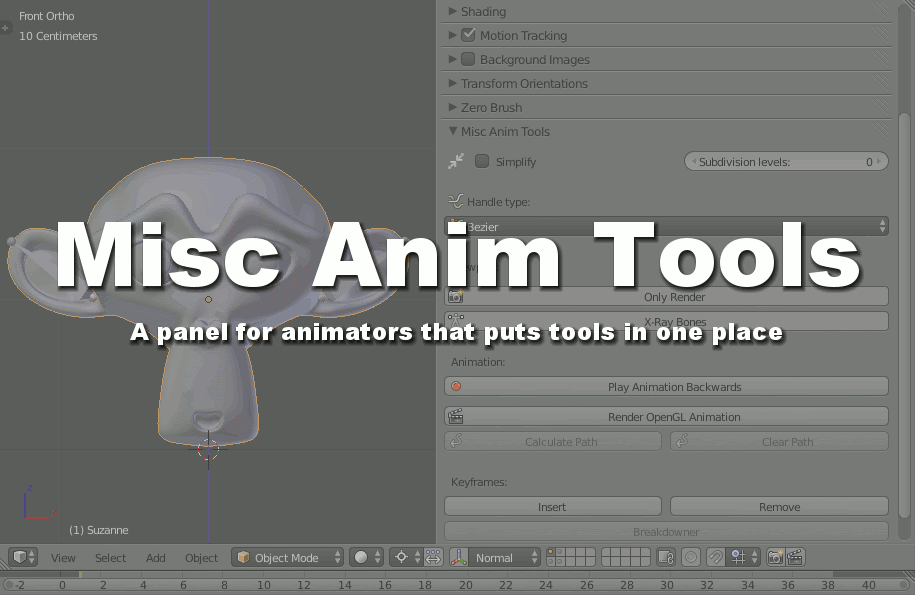Click the Insert keyframe button
The height and width of the screenshot is (595, 915).
click(x=553, y=506)
